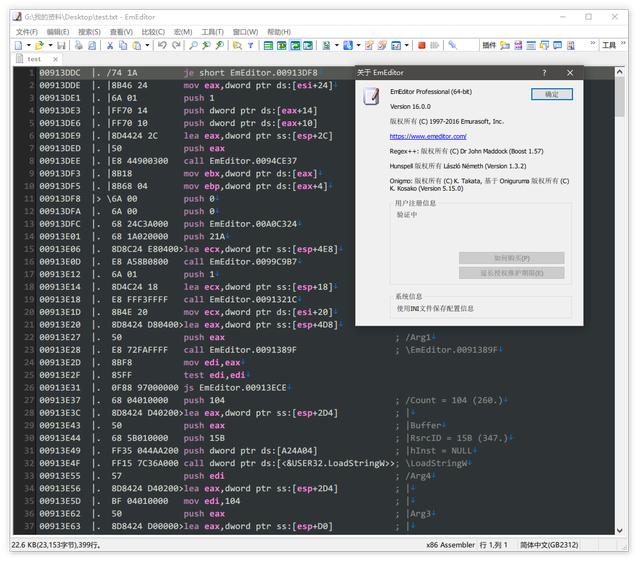The width and height of the screenshot is (640, 564).
Task: Click the Print Preview icon
Action: tap(92, 45)
